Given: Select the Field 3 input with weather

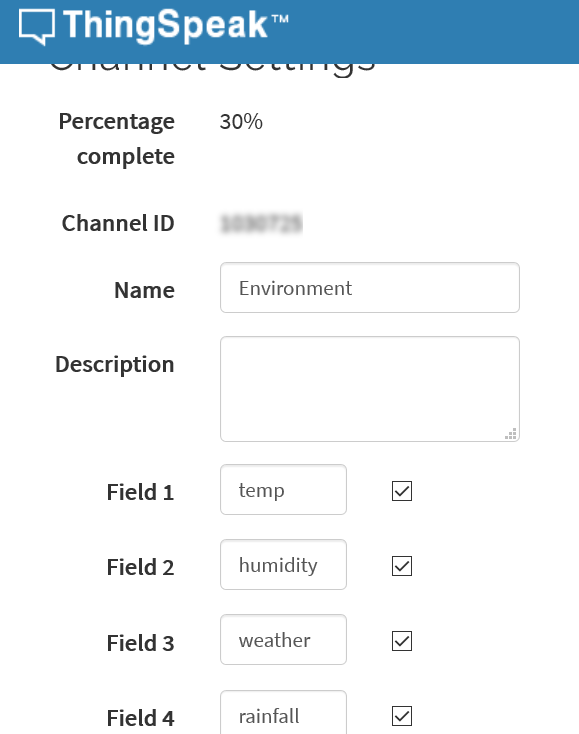Looking at the screenshot, I should pyautogui.click(x=283, y=639).
